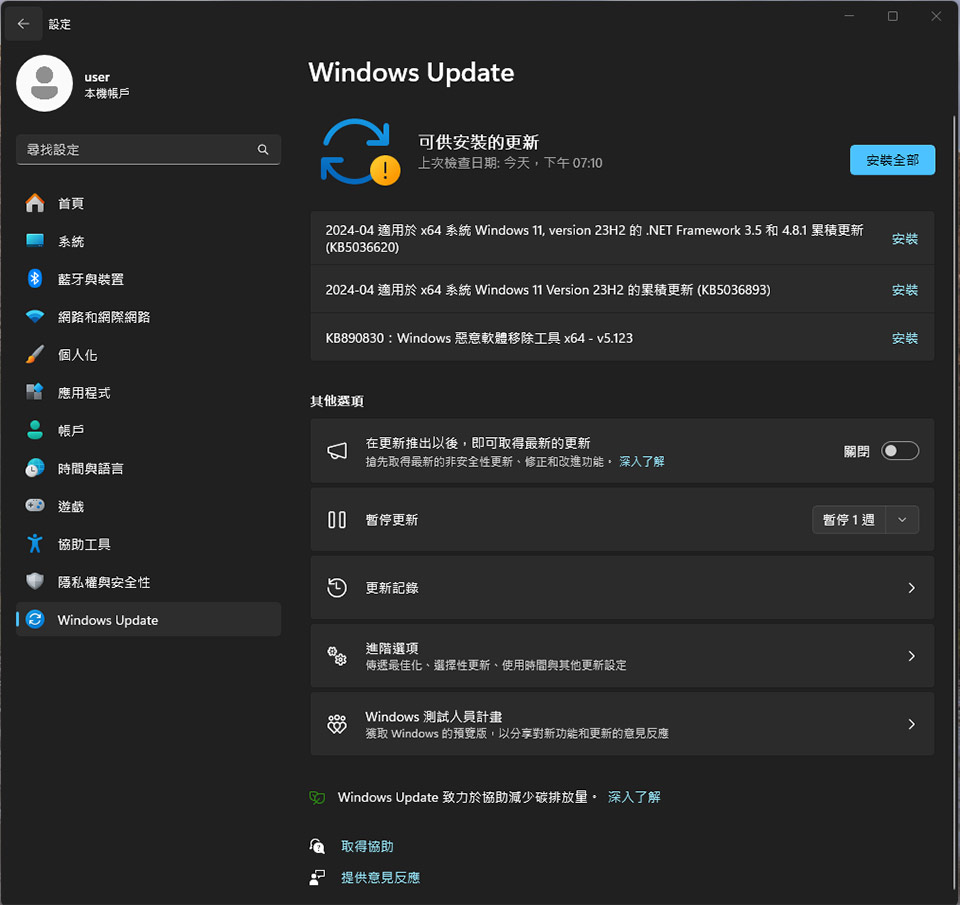Open 更新記錄 via its right chevron
Image resolution: width=960 pixels, height=905 pixels.
tap(912, 588)
